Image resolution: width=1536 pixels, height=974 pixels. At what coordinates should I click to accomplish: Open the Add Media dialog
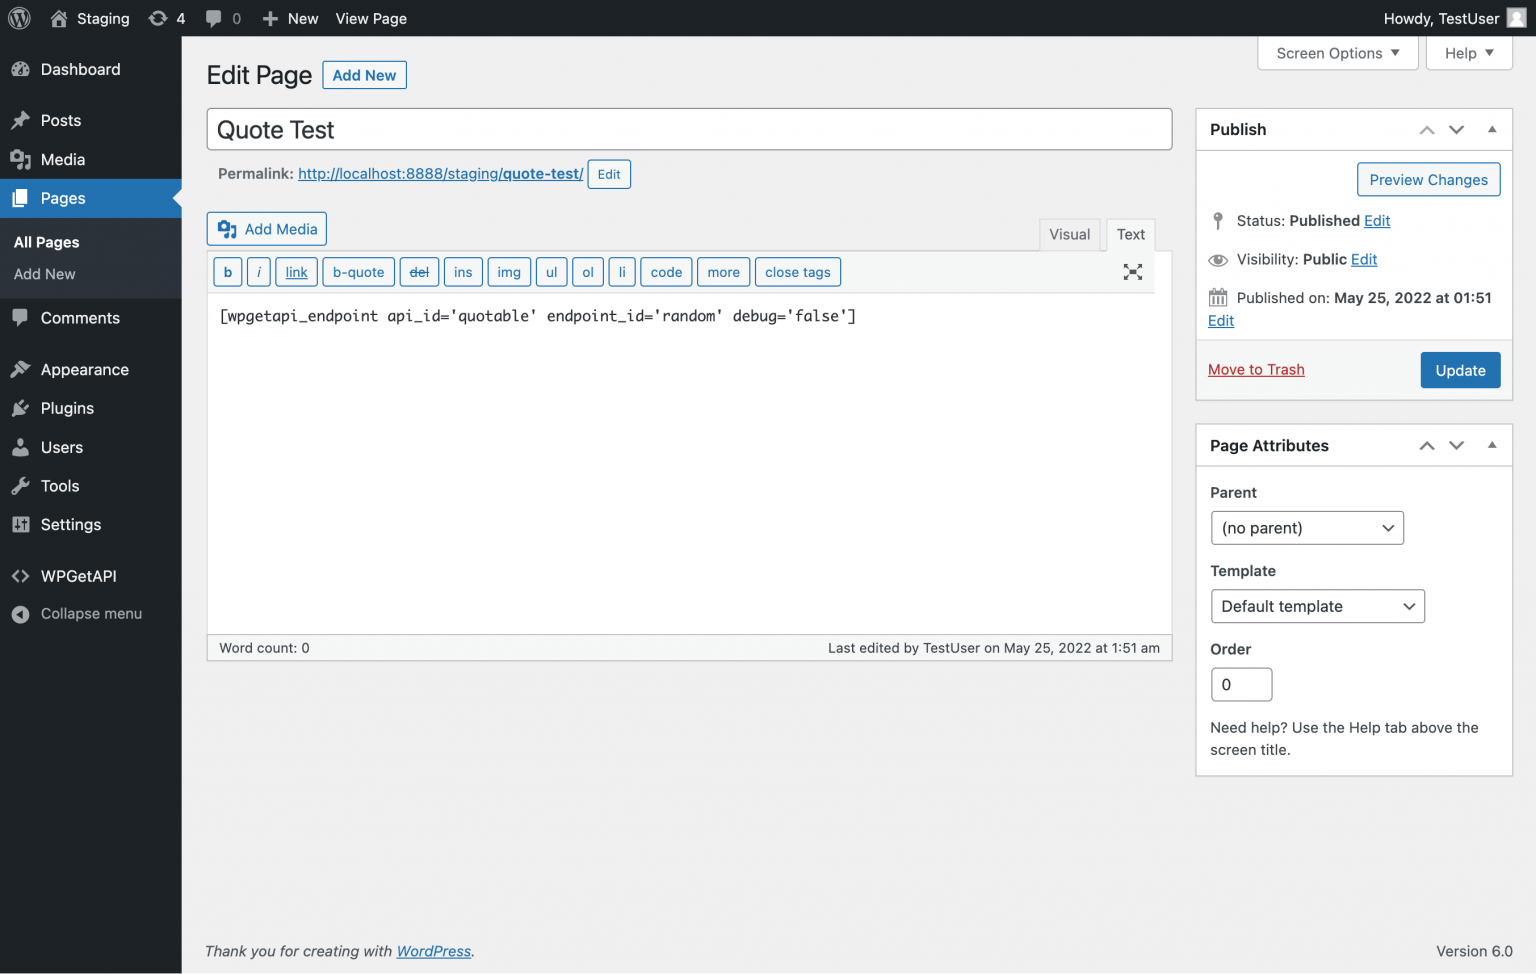pyautogui.click(x=266, y=228)
